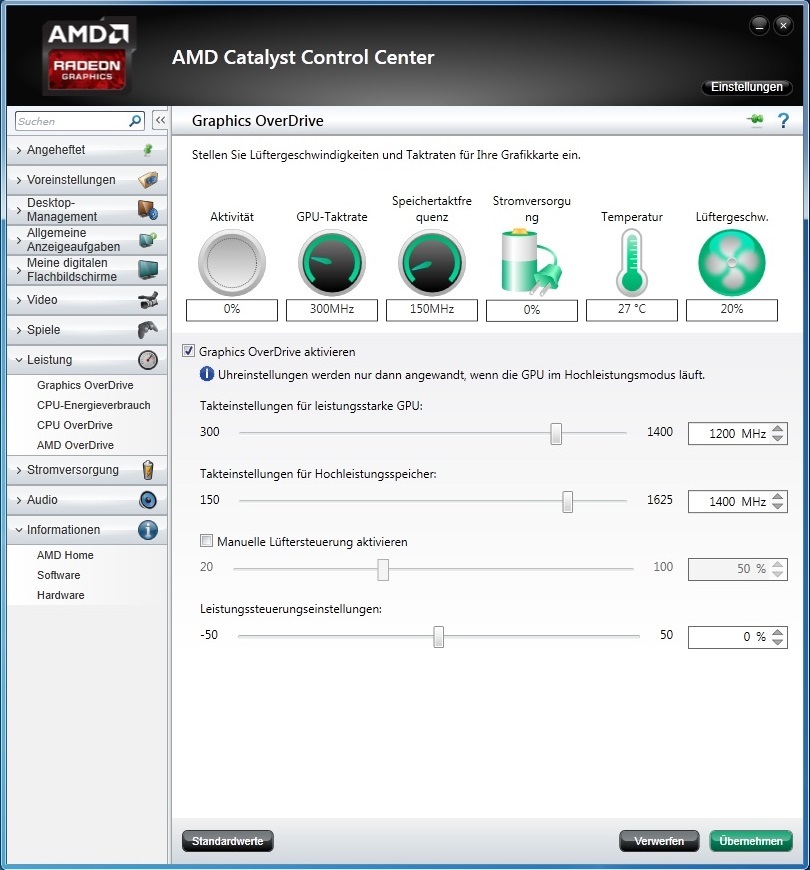Collapse the sidebar with the double-chevron button
The width and height of the screenshot is (810, 870).
(x=160, y=120)
